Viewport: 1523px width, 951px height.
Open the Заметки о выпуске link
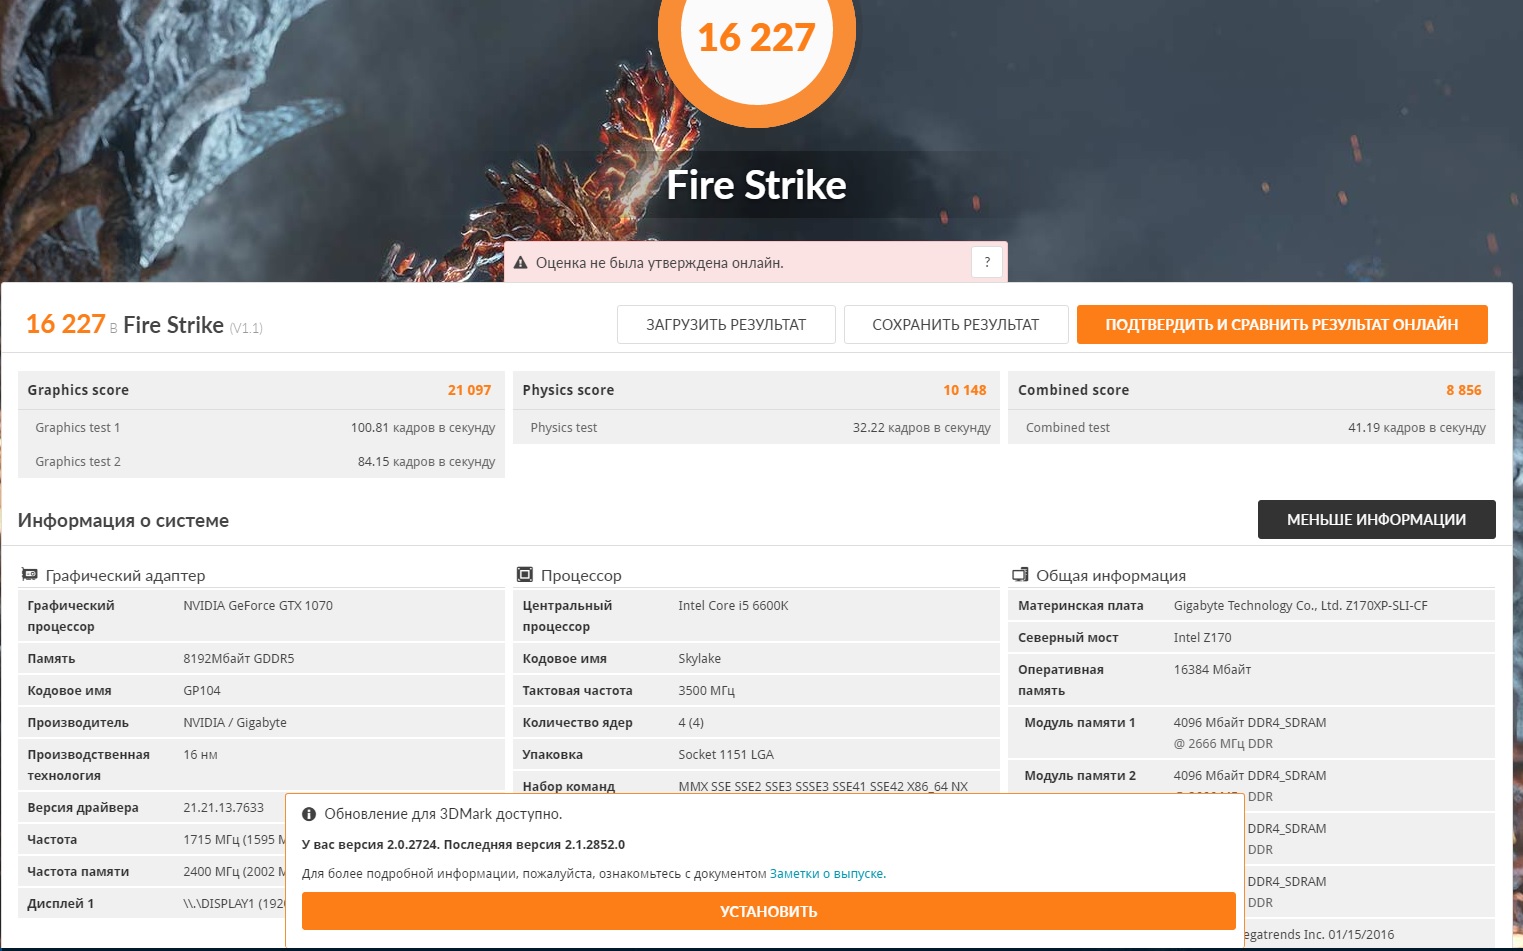[827, 873]
